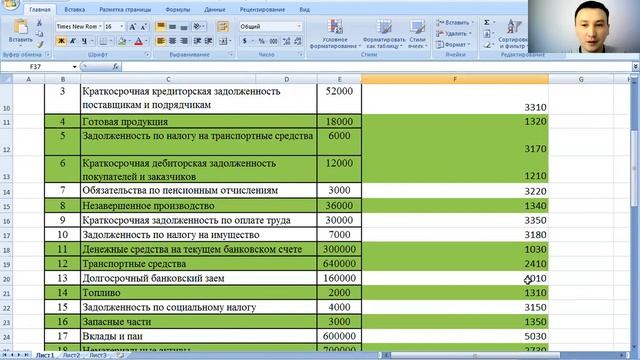Toggle align text right

[184, 41]
